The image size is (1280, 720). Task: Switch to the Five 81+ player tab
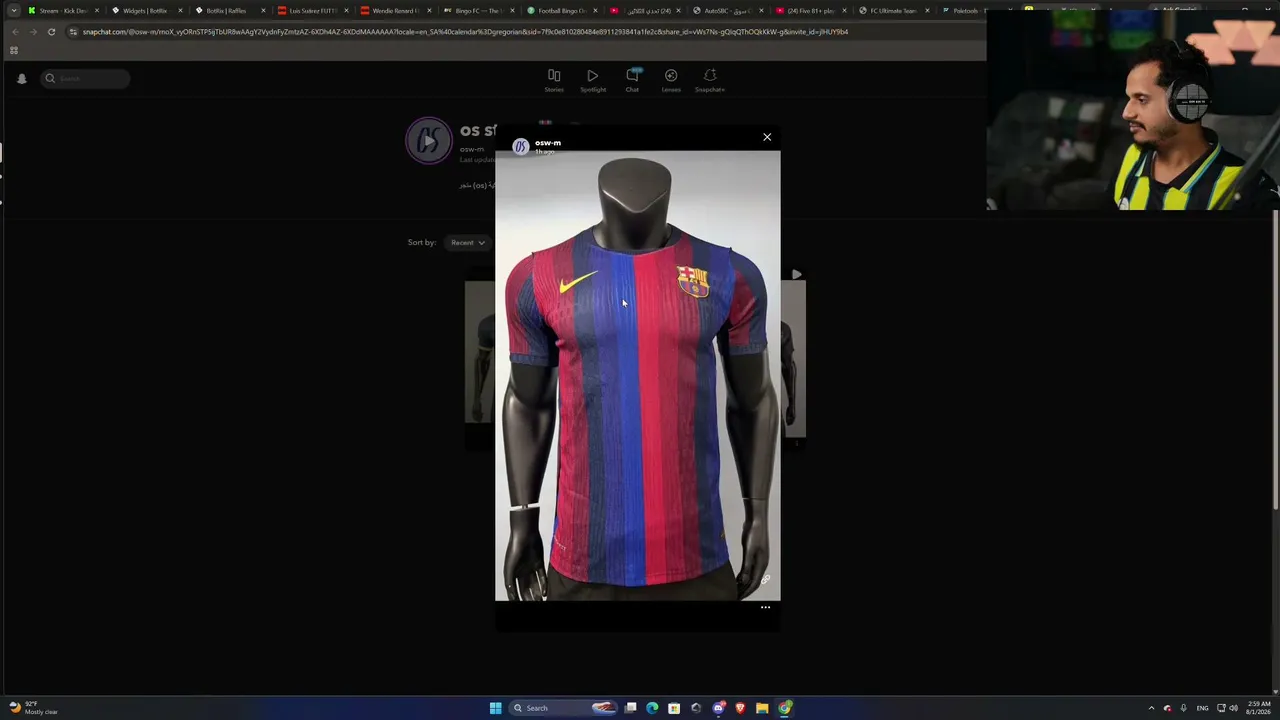pyautogui.click(x=810, y=11)
